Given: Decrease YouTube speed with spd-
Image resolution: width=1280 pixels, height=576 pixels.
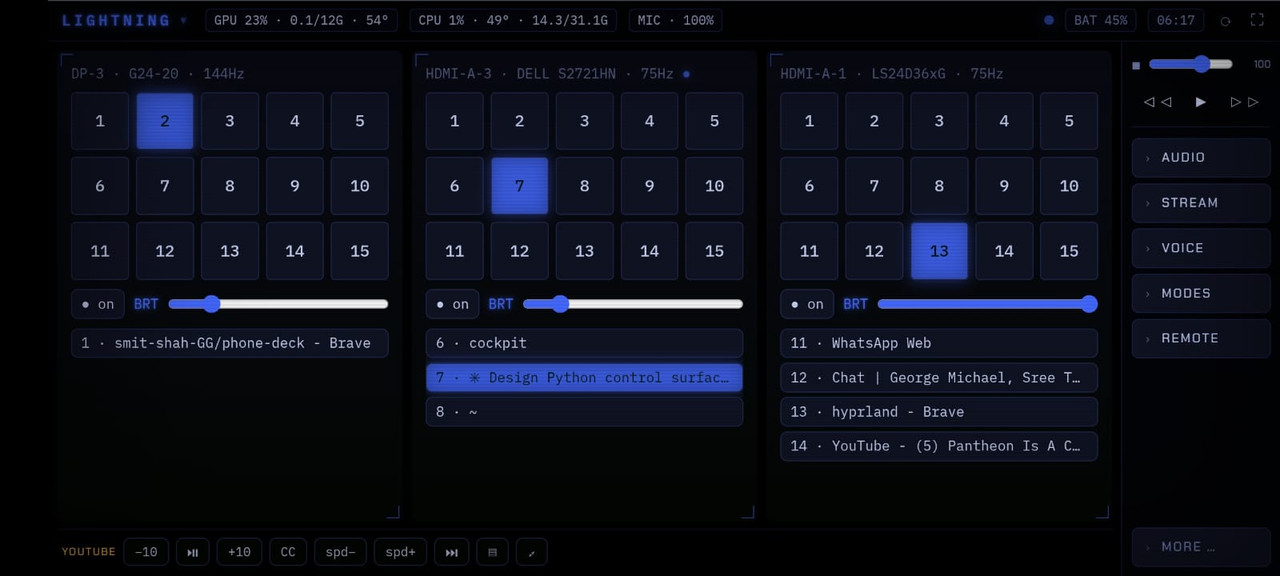Looking at the screenshot, I should click(340, 552).
